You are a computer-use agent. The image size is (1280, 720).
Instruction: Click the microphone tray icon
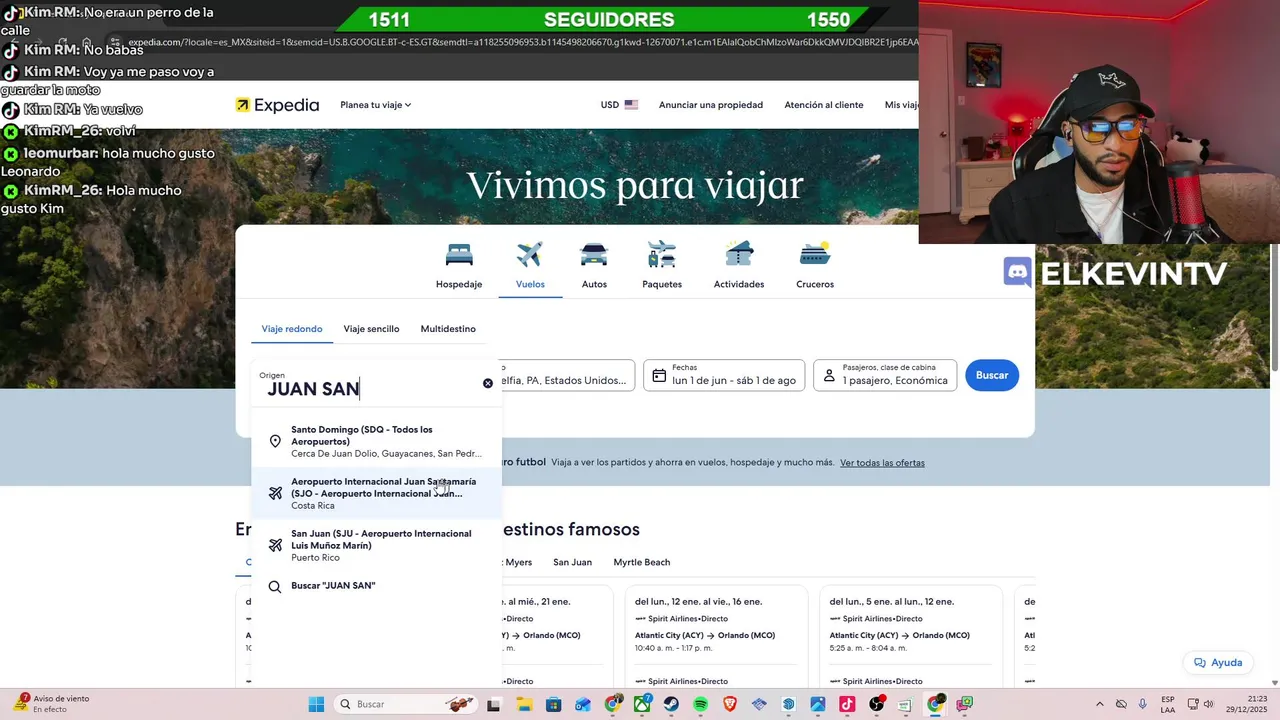click(1143, 704)
